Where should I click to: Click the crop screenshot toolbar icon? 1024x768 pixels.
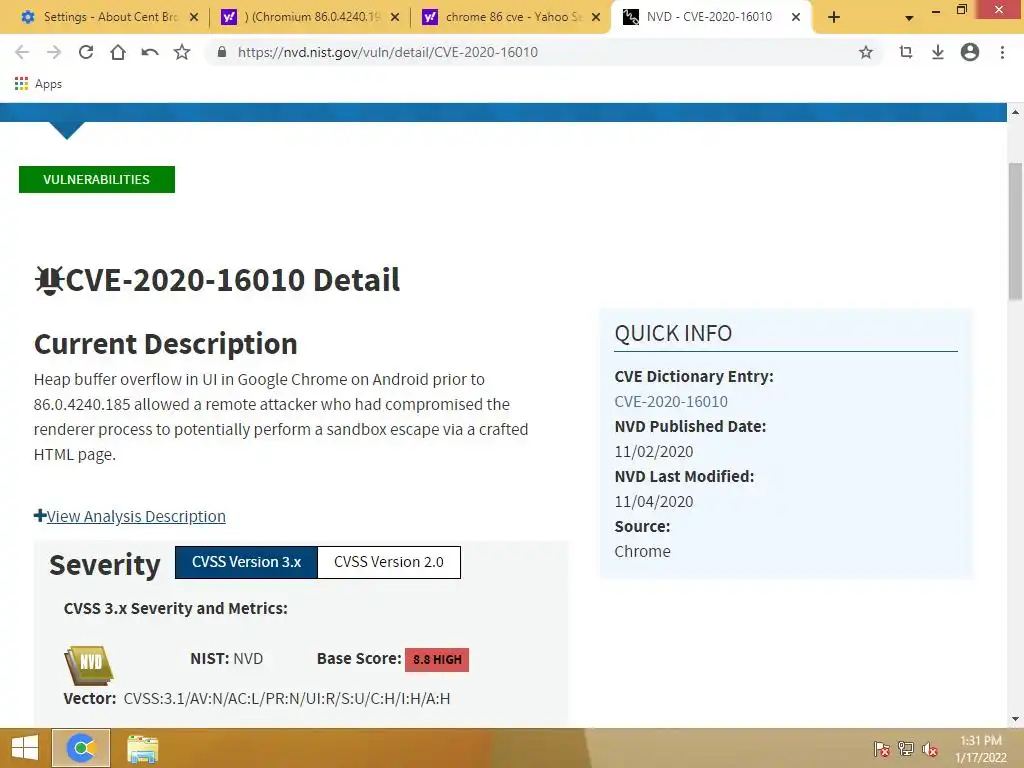point(905,52)
